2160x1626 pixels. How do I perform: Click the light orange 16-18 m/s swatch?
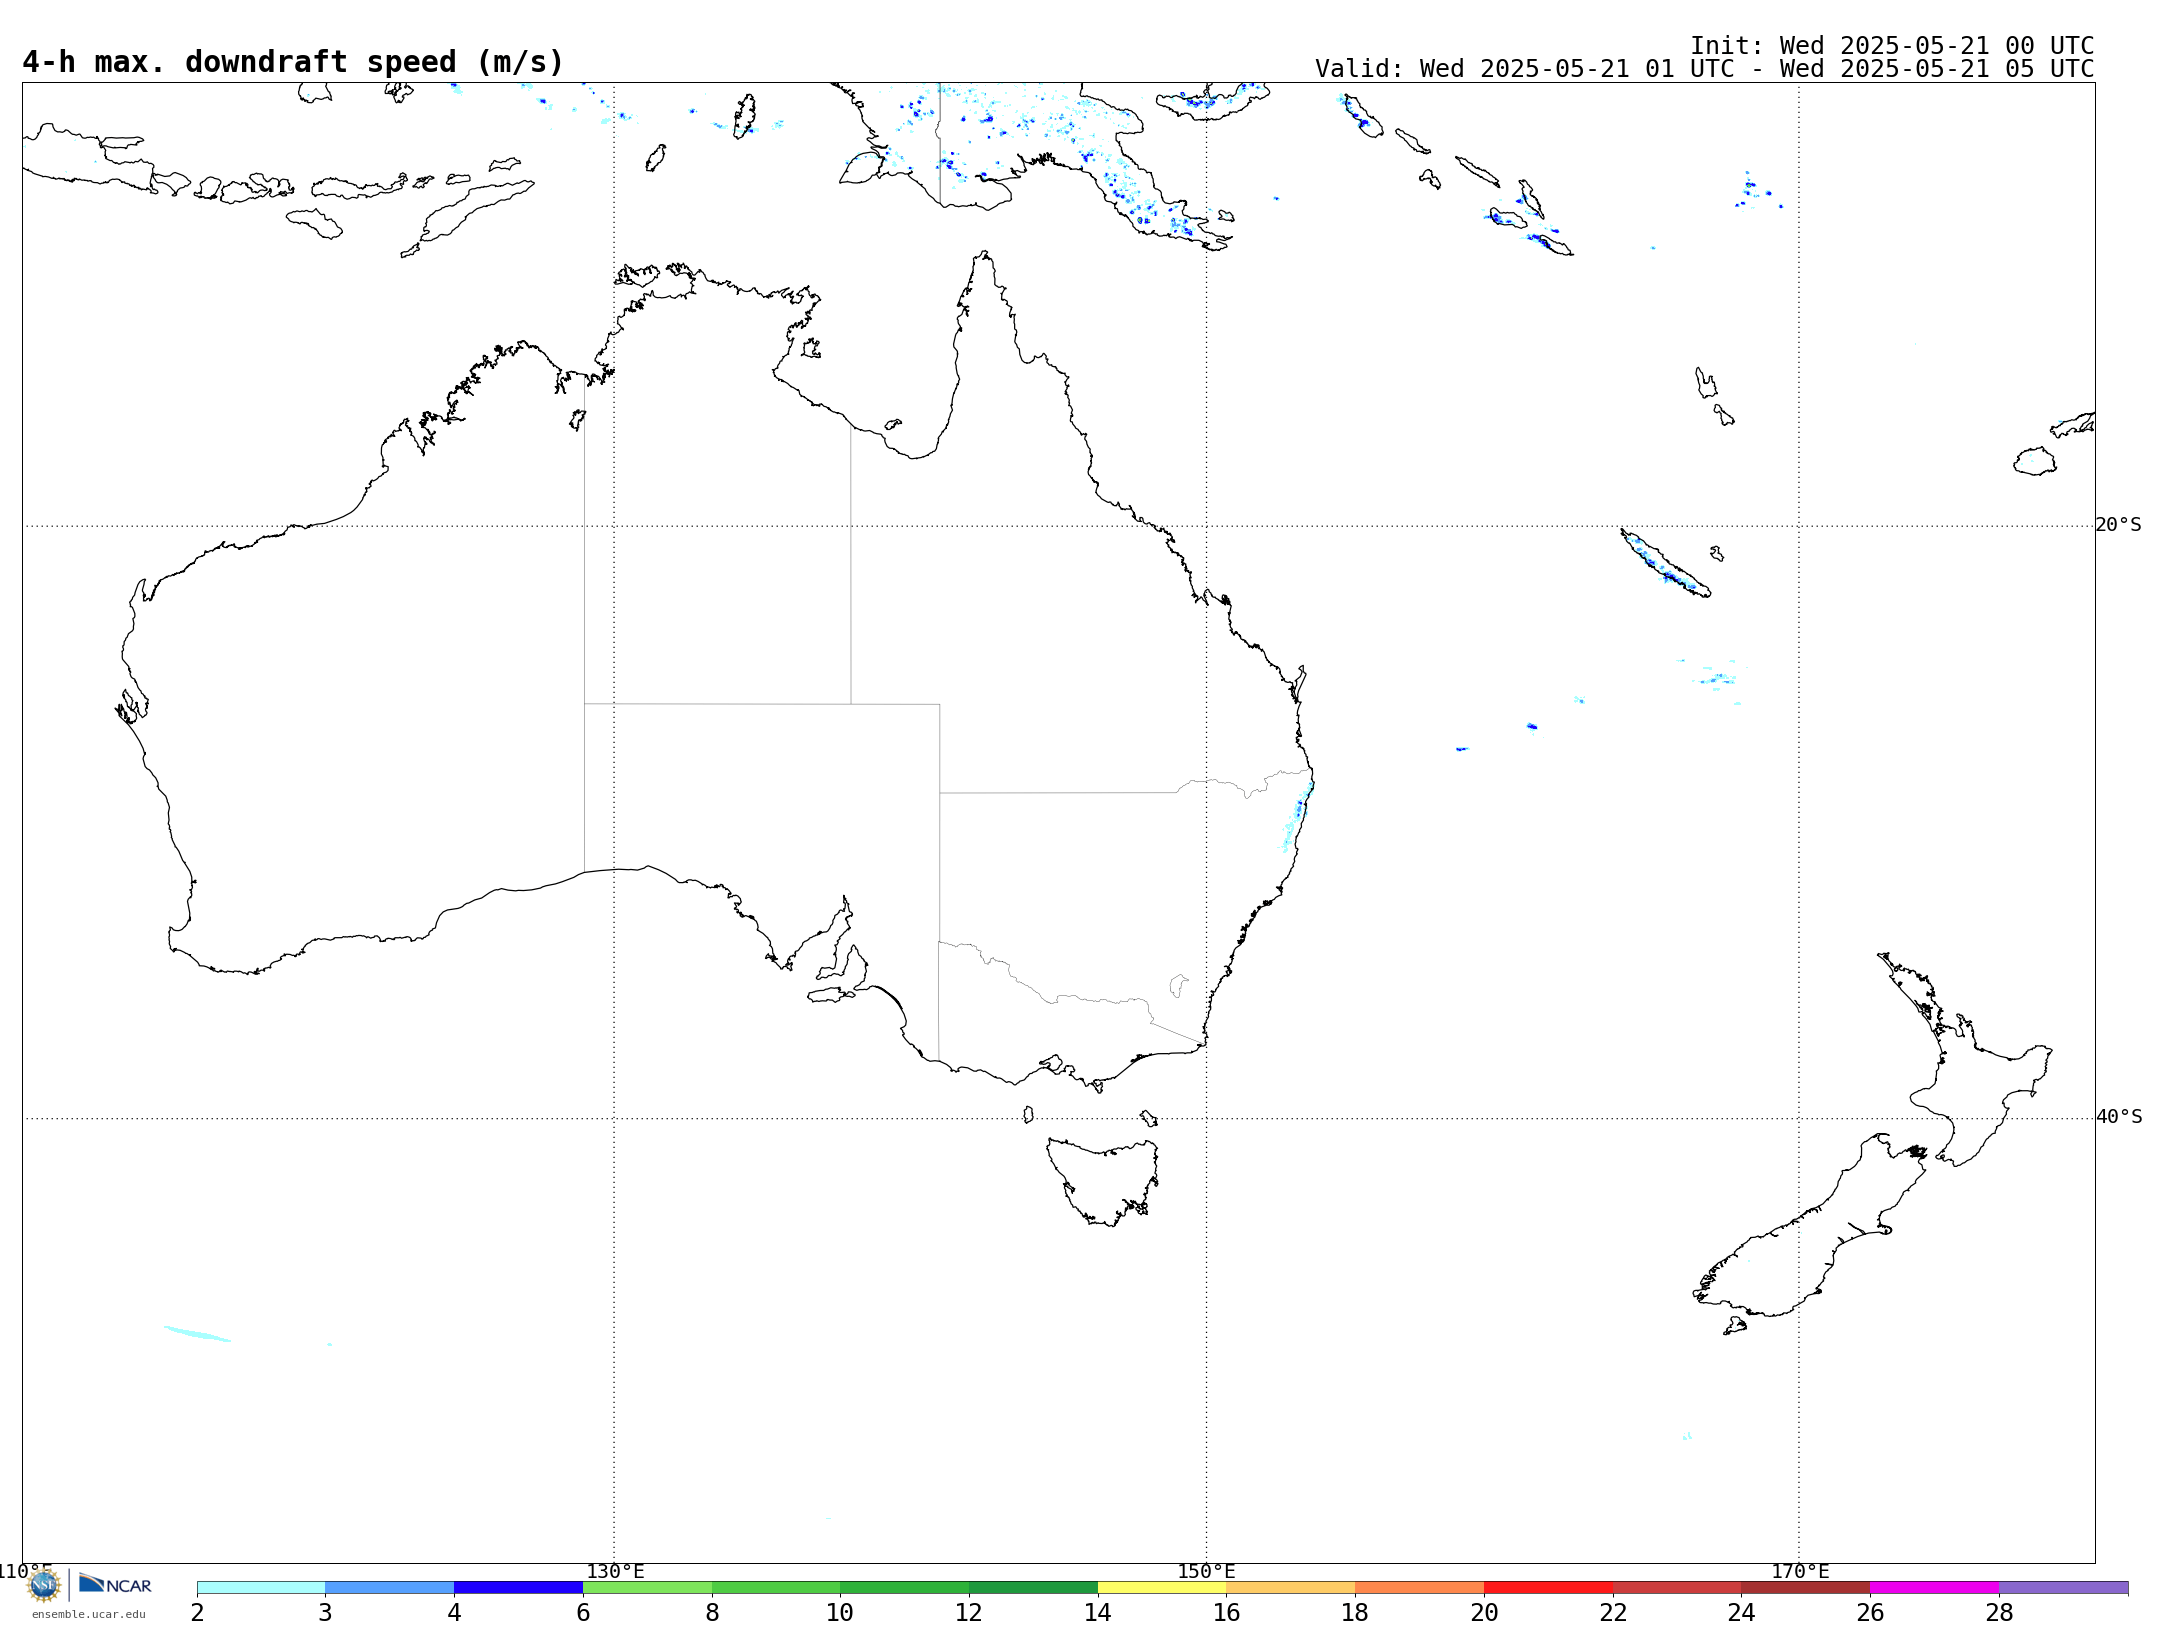pyautogui.click(x=1291, y=1588)
